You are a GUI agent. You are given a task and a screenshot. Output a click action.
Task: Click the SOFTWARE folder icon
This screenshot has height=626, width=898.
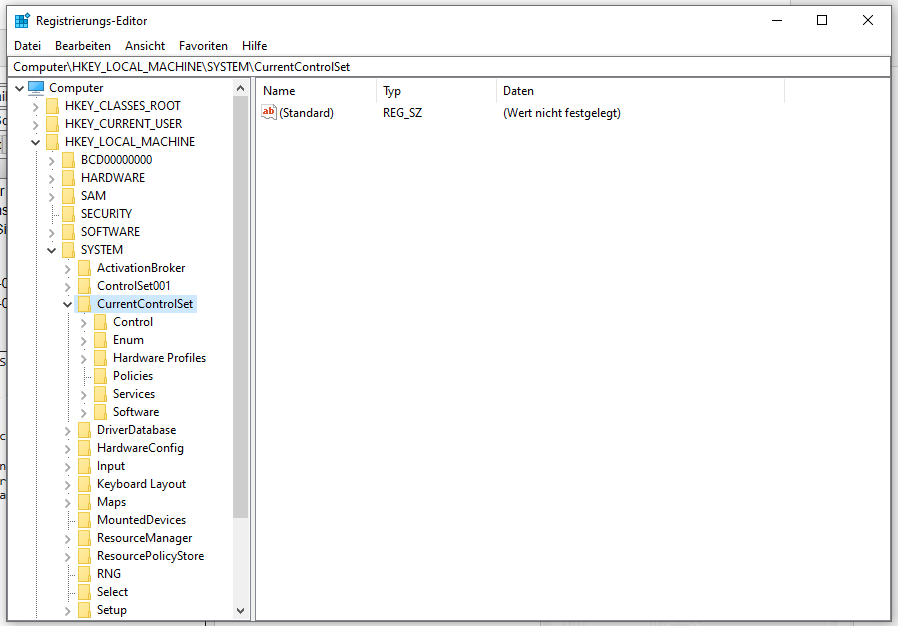[69, 232]
